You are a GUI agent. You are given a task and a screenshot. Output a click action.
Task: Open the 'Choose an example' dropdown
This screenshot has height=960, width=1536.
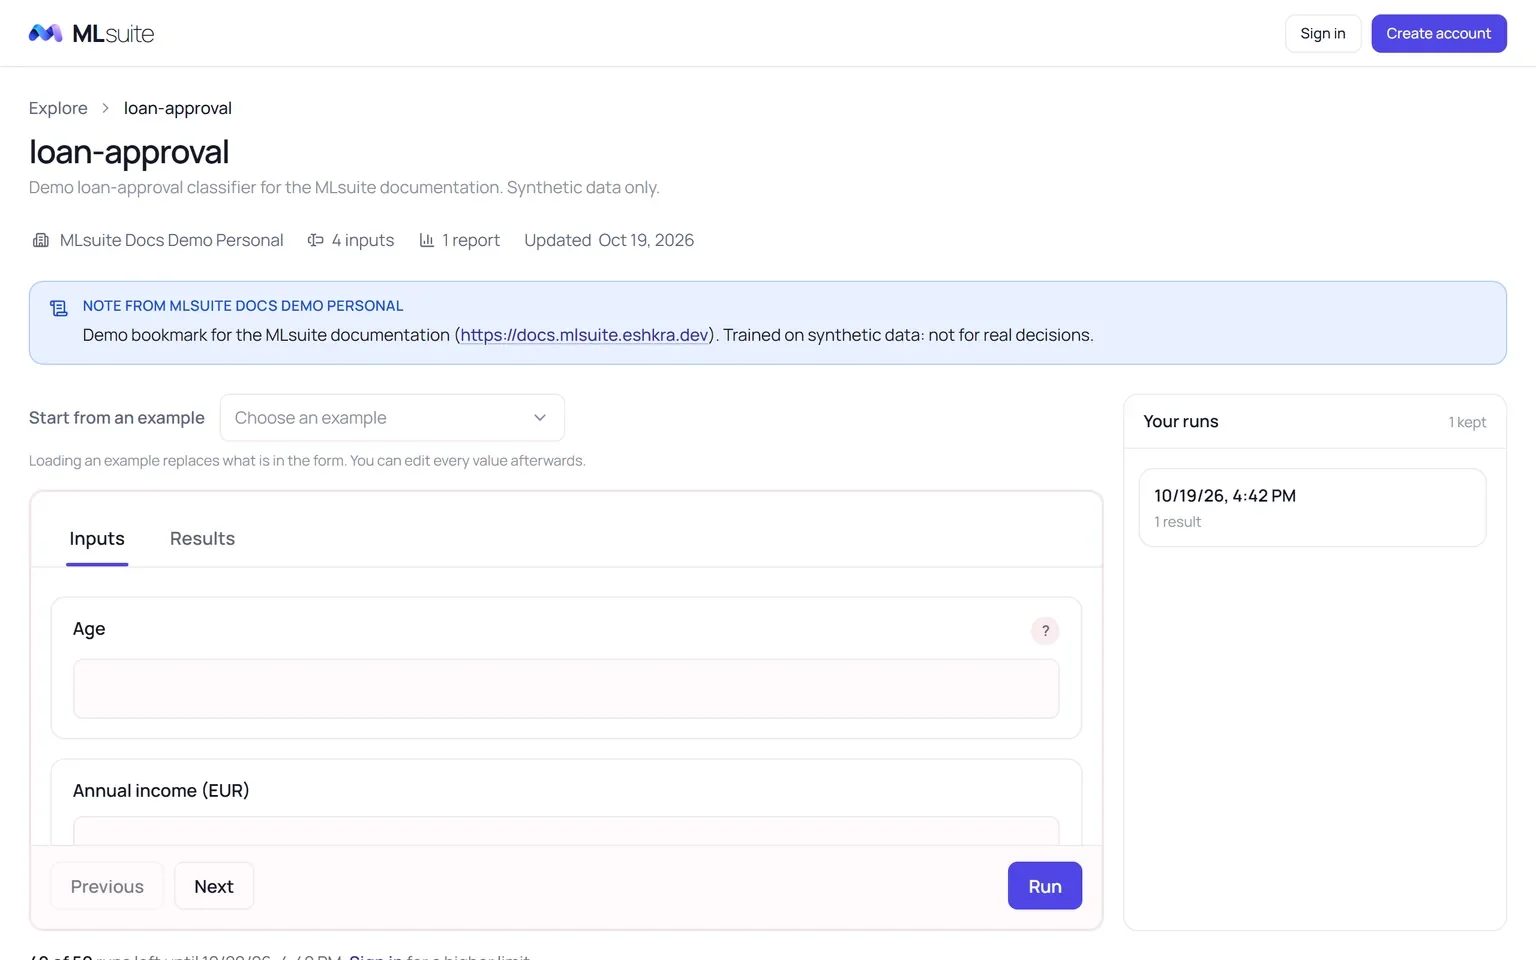(392, 418)
